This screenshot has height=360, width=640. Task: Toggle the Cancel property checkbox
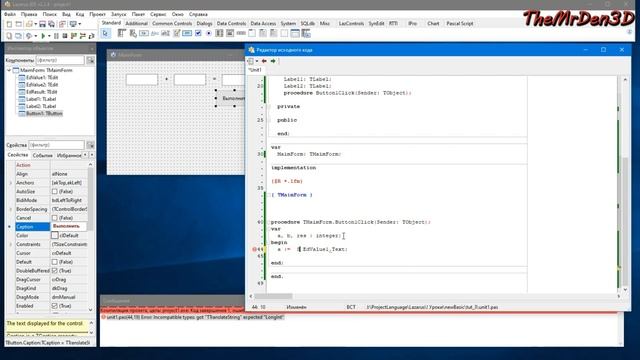(55, 218)
